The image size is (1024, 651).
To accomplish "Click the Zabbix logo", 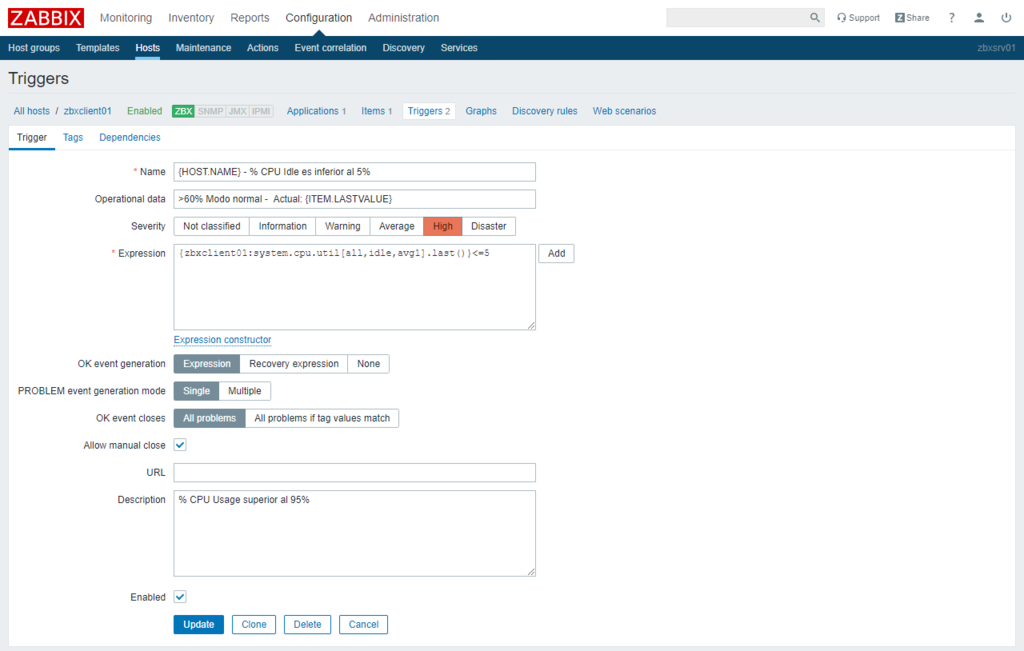I will coord(46,18).
